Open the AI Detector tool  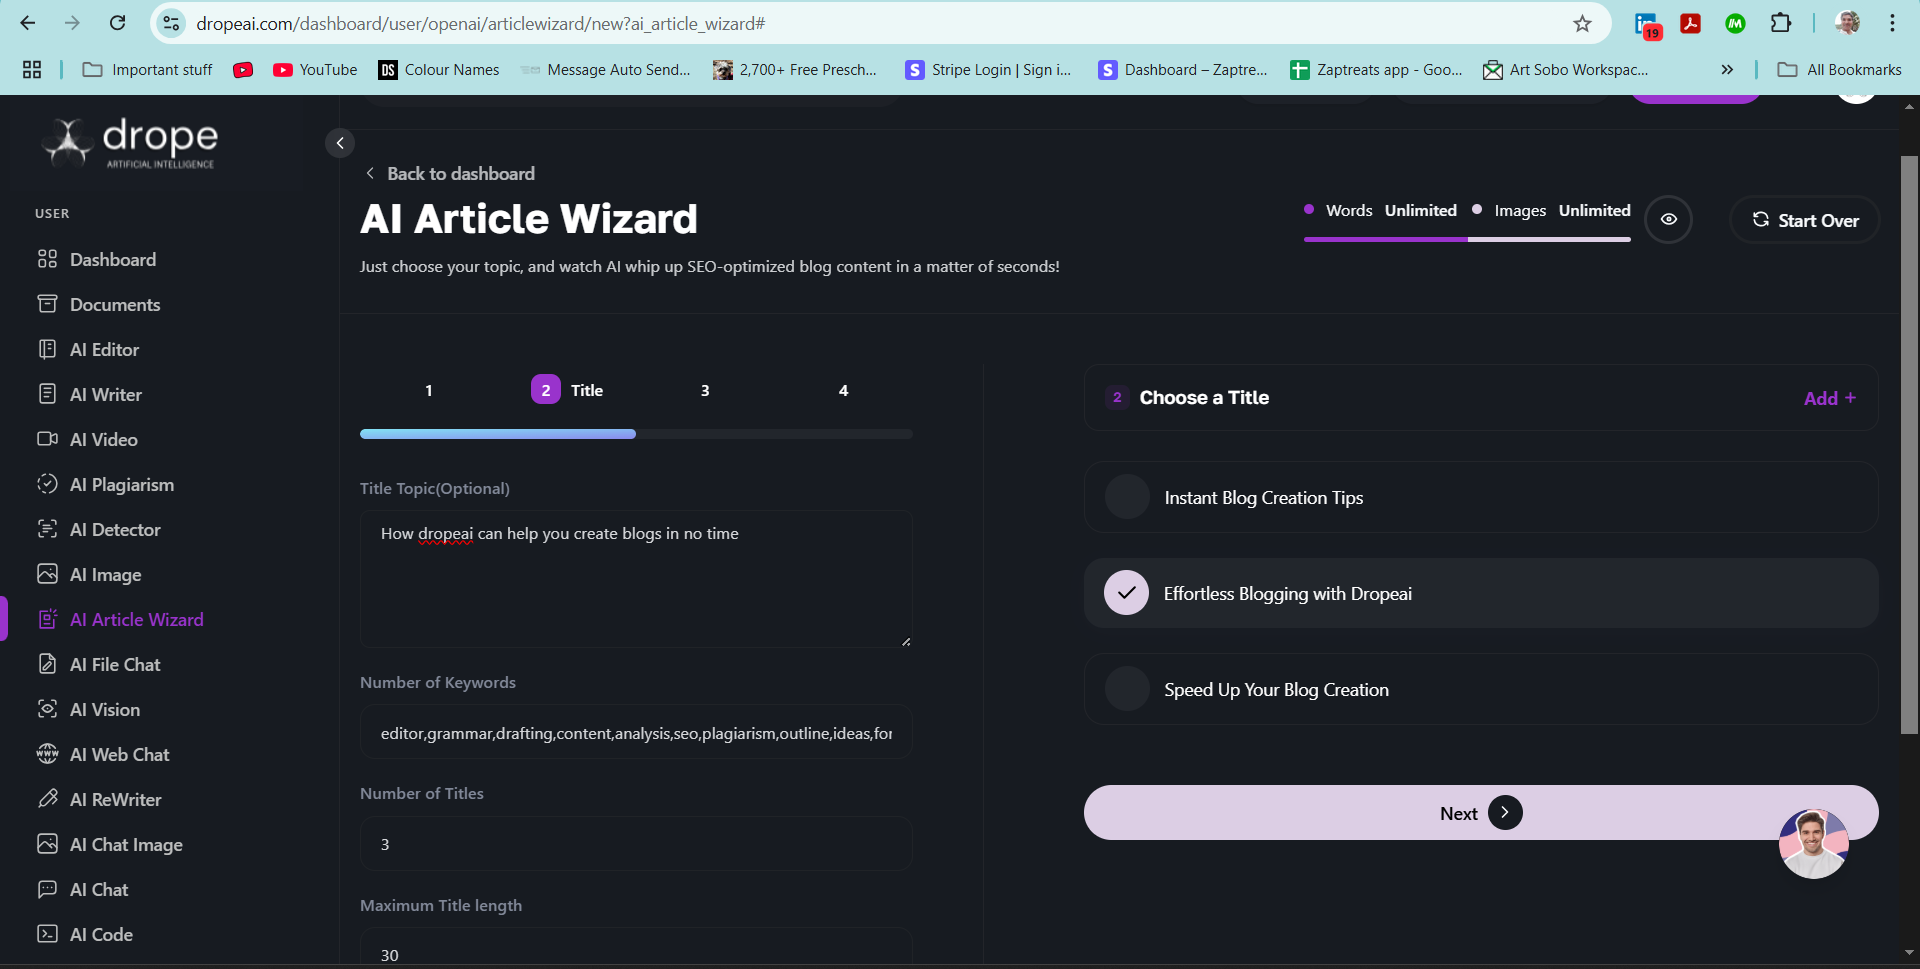[x=115, y=529]
